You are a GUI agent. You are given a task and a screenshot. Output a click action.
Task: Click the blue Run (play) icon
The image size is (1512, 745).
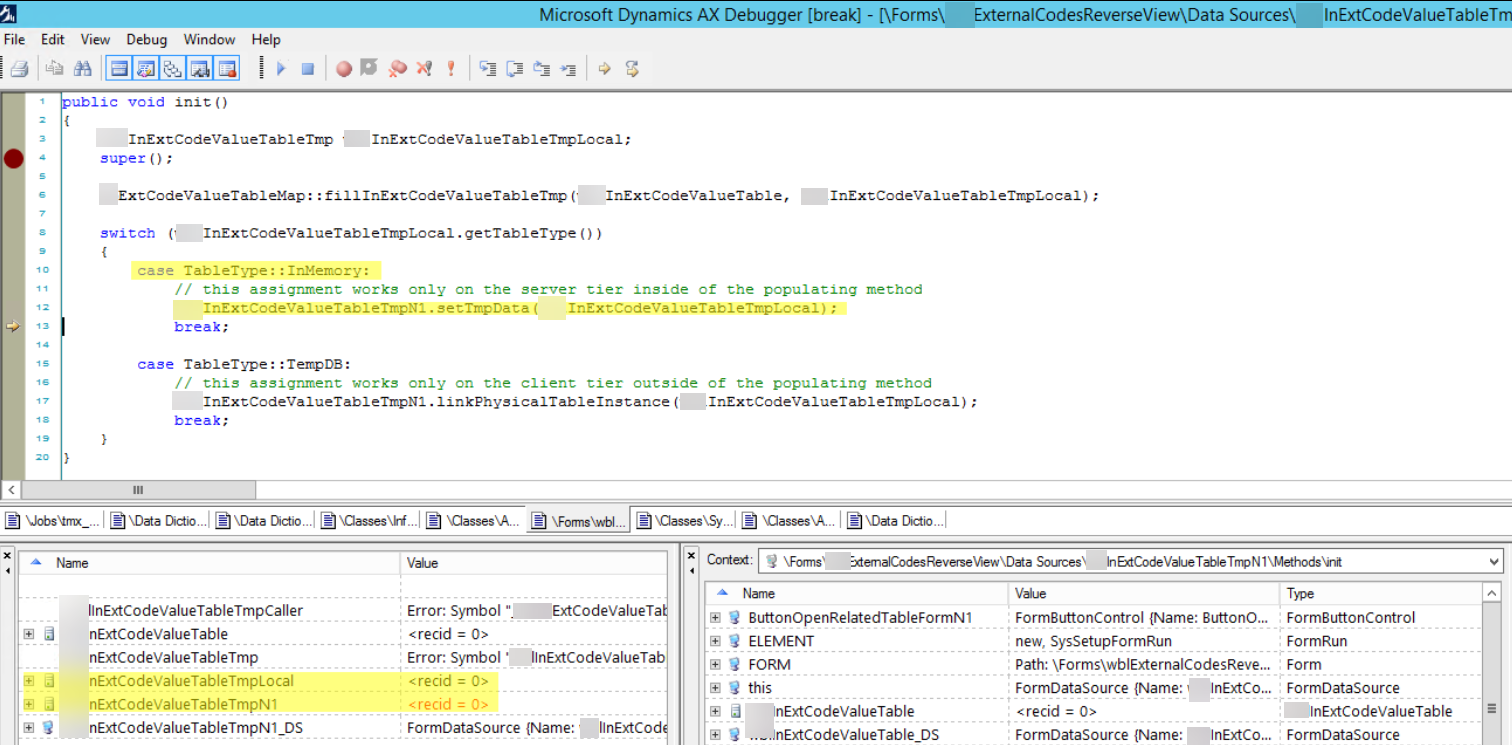coord(281,68)
